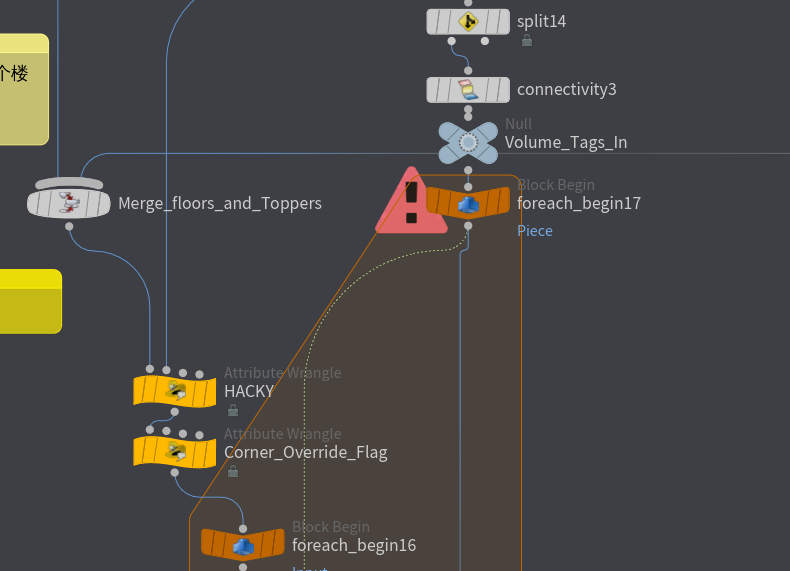The image size is (790, 571).
Task: Click the connectivity3 name label
Action: pos(566,89)
